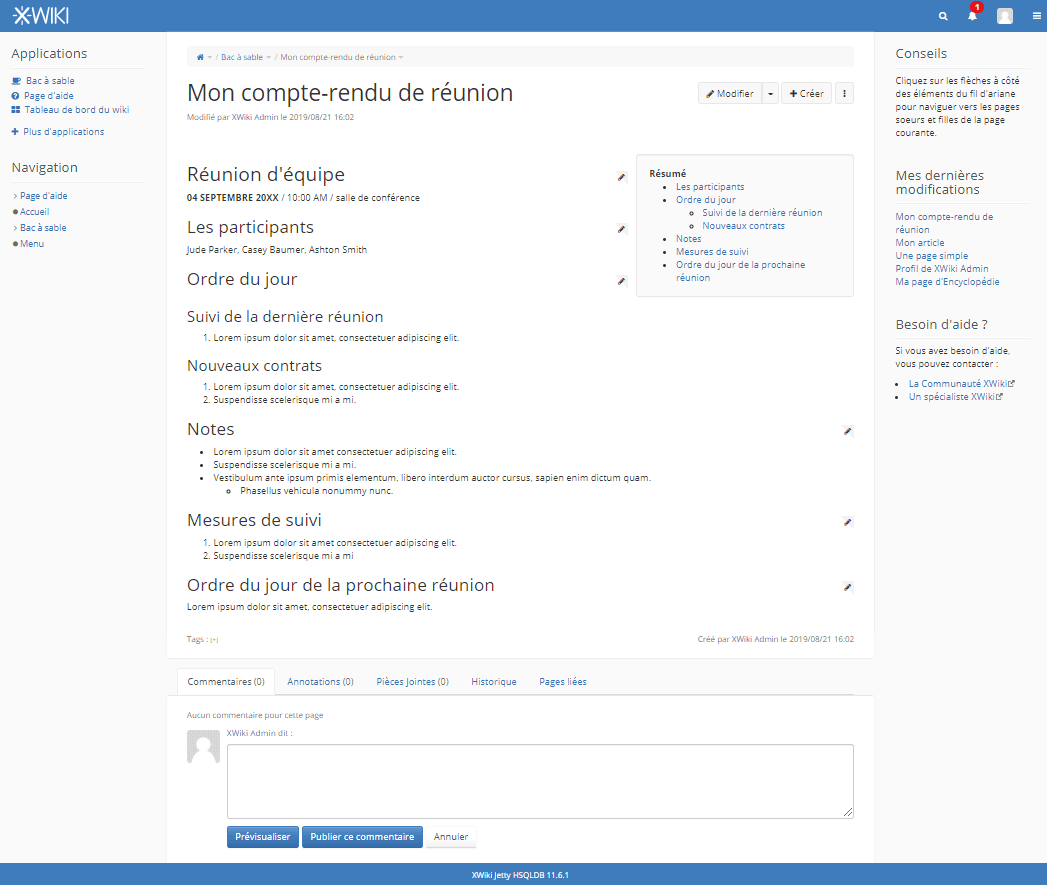Cancel the comment with 'Annuler'
Viewport: 1047px width, 885px height.
[x=451, y=837]
